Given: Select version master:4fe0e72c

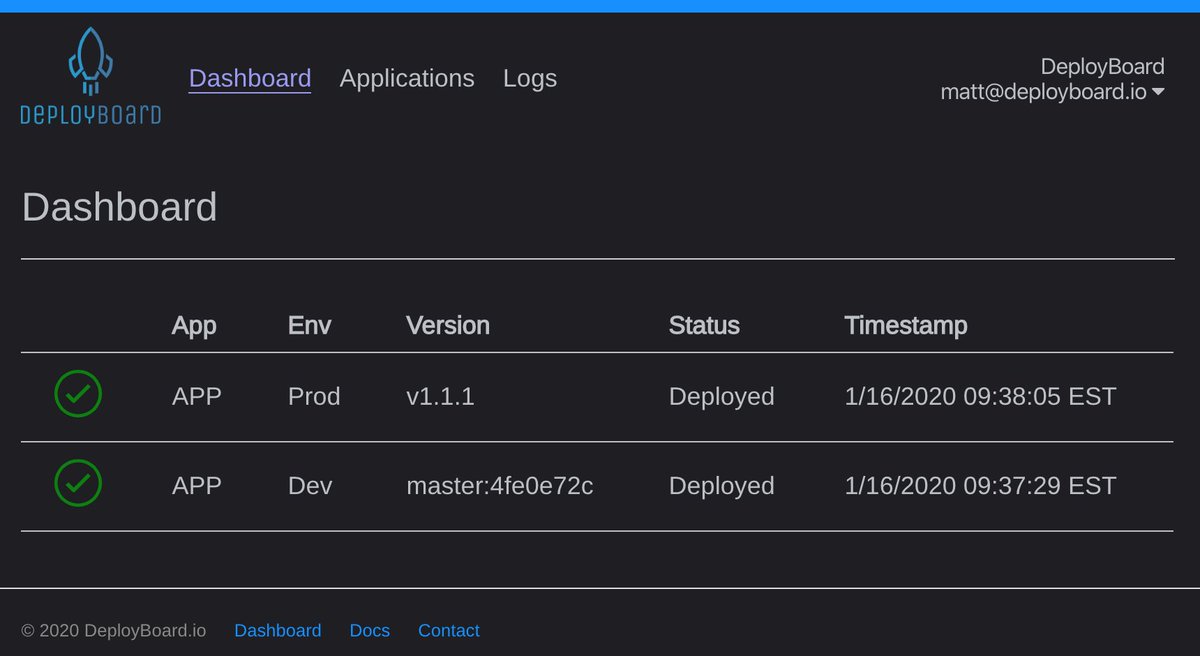Looking at the screenshot, I should point(500,485).
